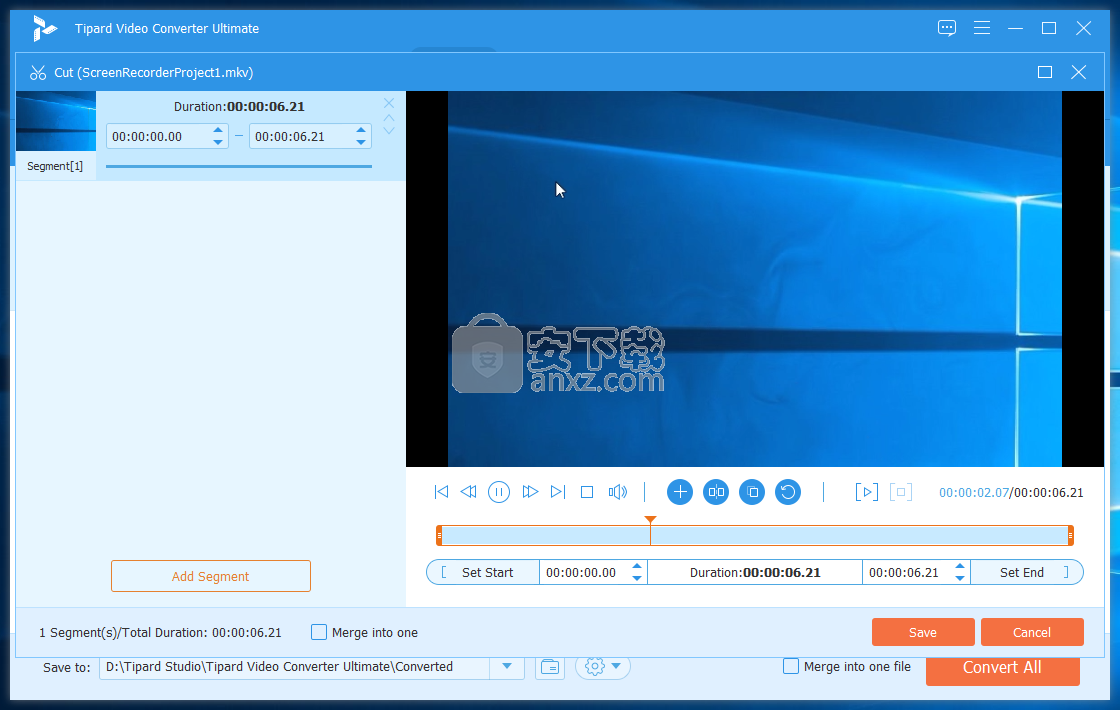Reset the cut with circular arrow
This screenshot has width=1120, height=710.
pos(788,491)
